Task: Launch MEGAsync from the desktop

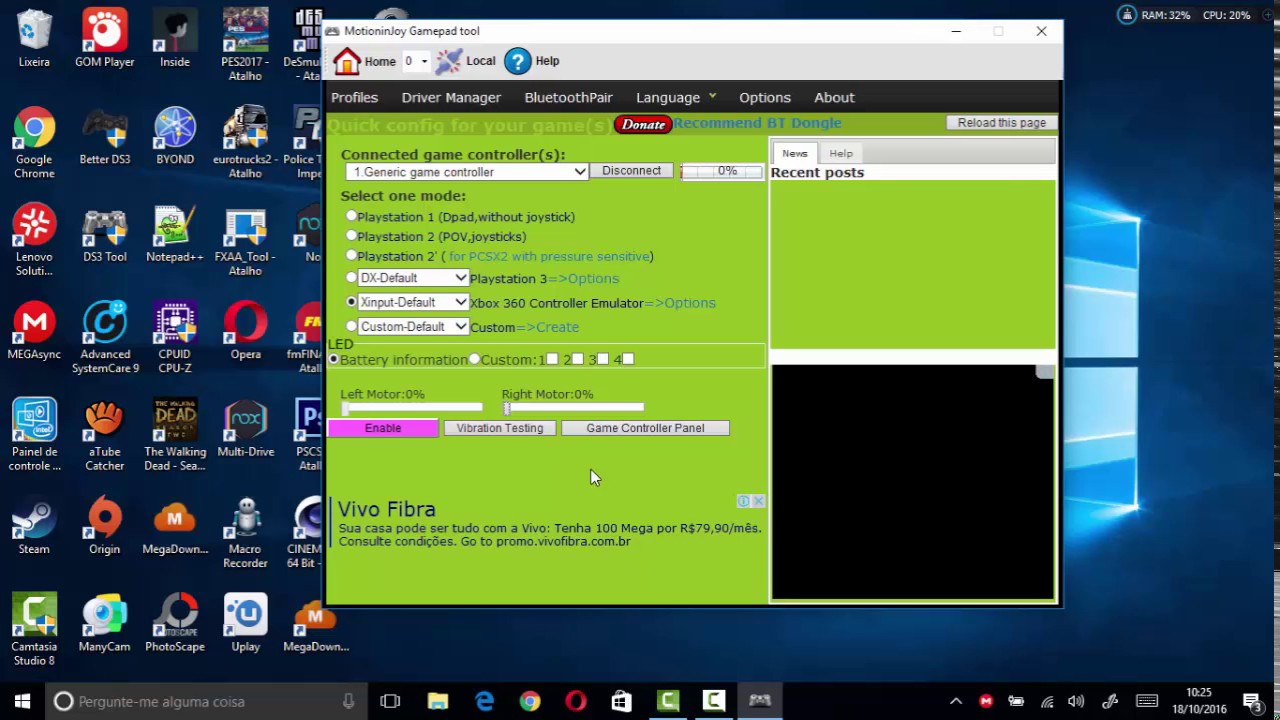Action: click(34, 331)
